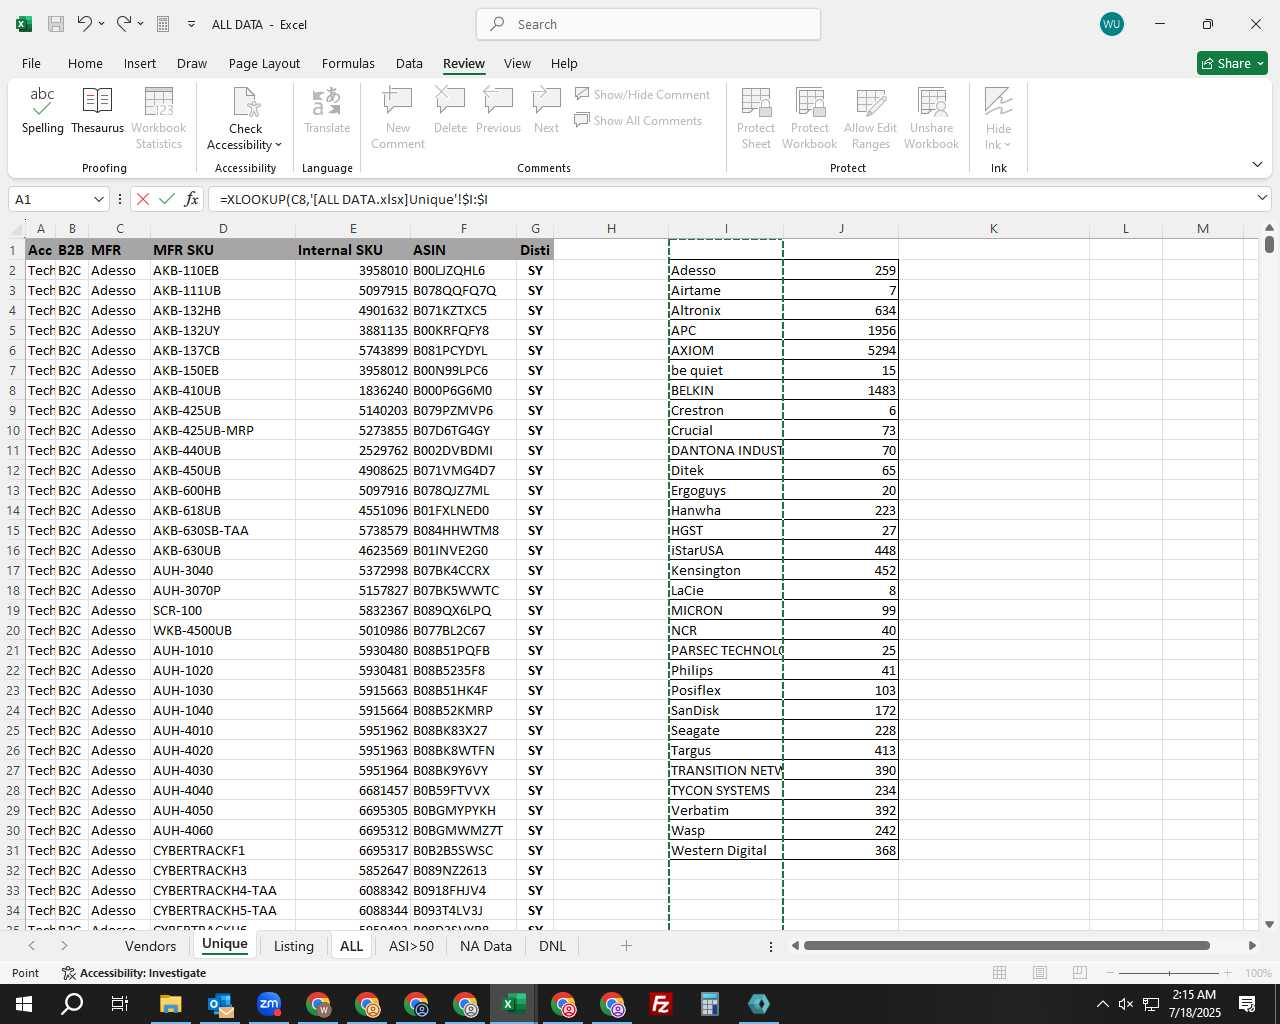1280x1024 pixels.
Task: Cancel the formula entry
Action: [143, 199]
